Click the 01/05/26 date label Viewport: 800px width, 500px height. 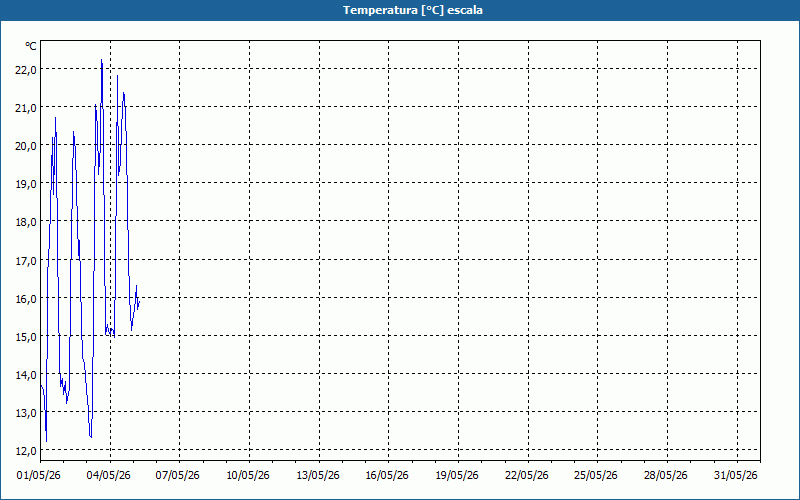point(39,476)
